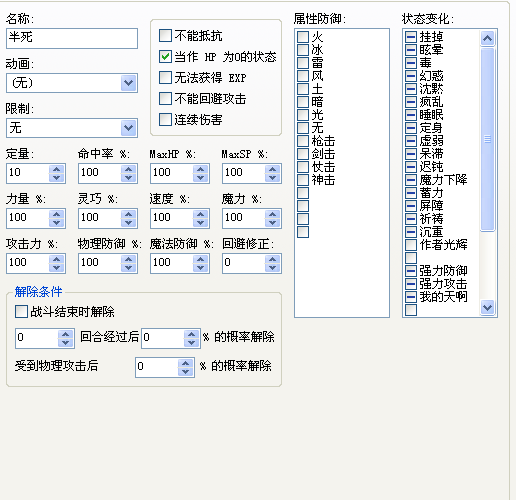Screen dimensions: 516x500
Task: Uncheck 当作 HP 为0的状态 checkbox
Action: pyautogui.click(x=165, y=57)
